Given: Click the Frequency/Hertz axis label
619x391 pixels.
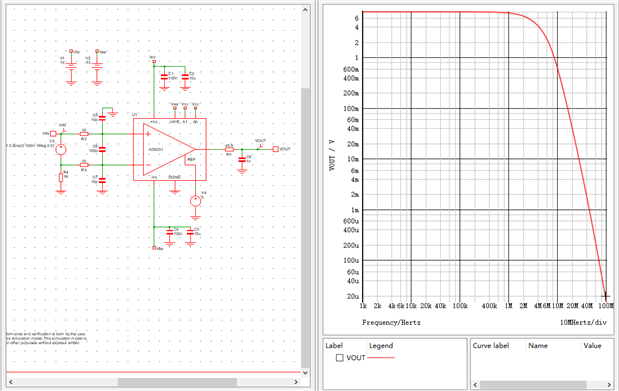Looking at the screenshot, I should pyautogui.click(x=391, y=323).
